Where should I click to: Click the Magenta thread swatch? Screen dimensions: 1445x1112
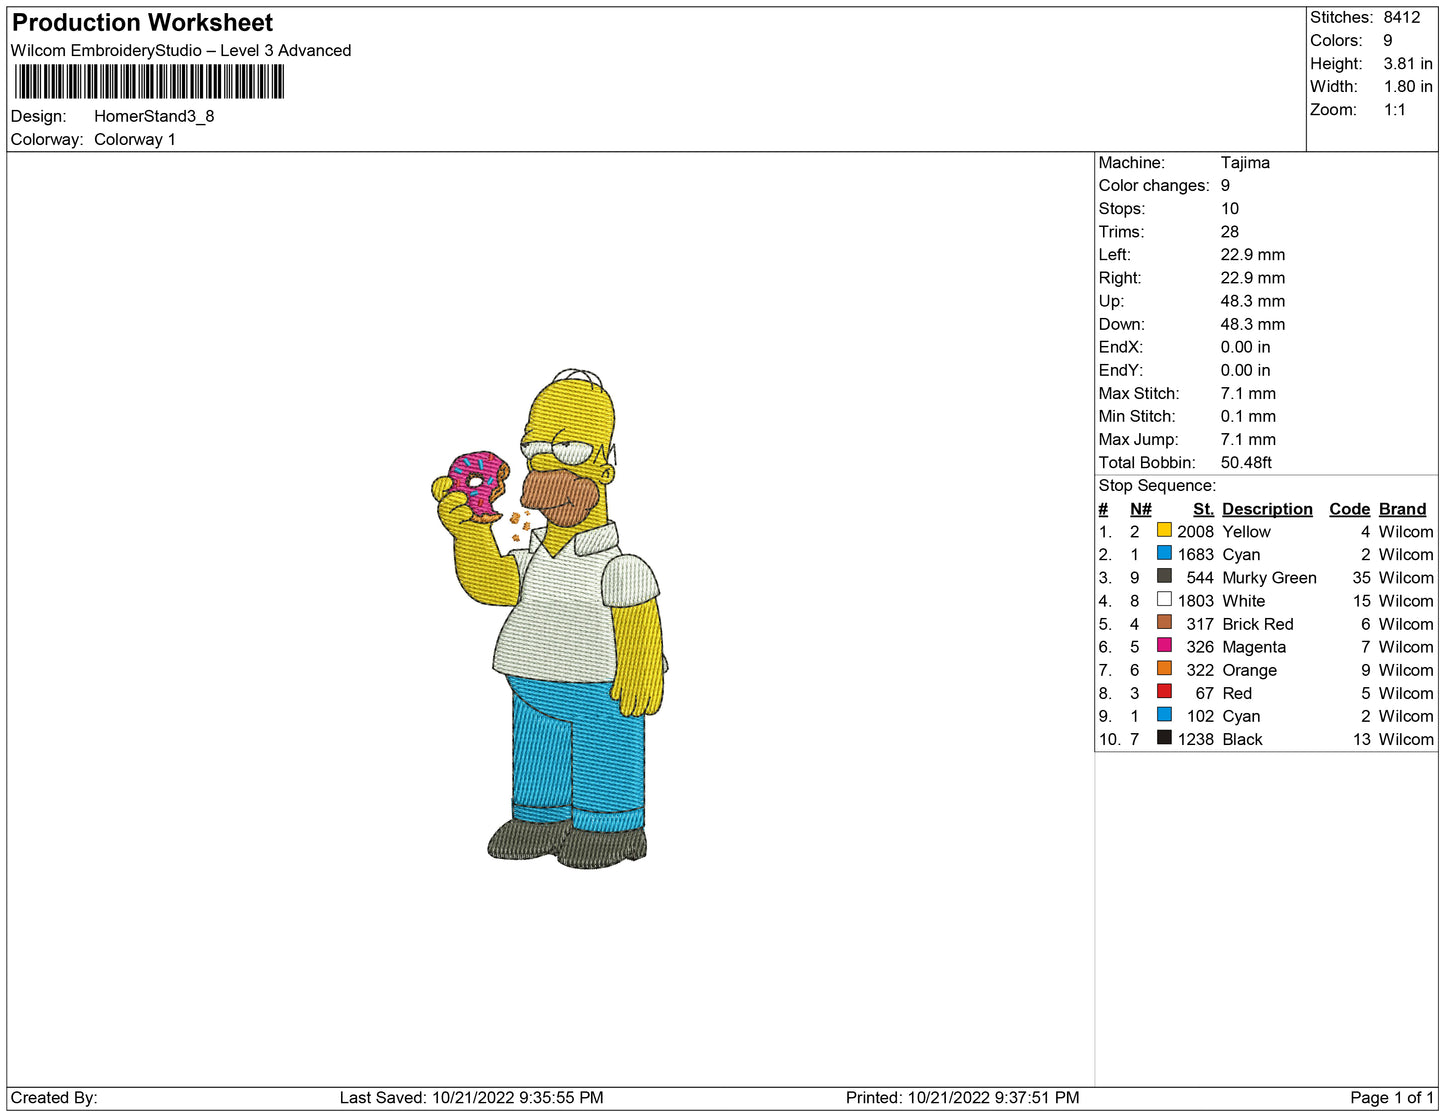pos(1164,645)
